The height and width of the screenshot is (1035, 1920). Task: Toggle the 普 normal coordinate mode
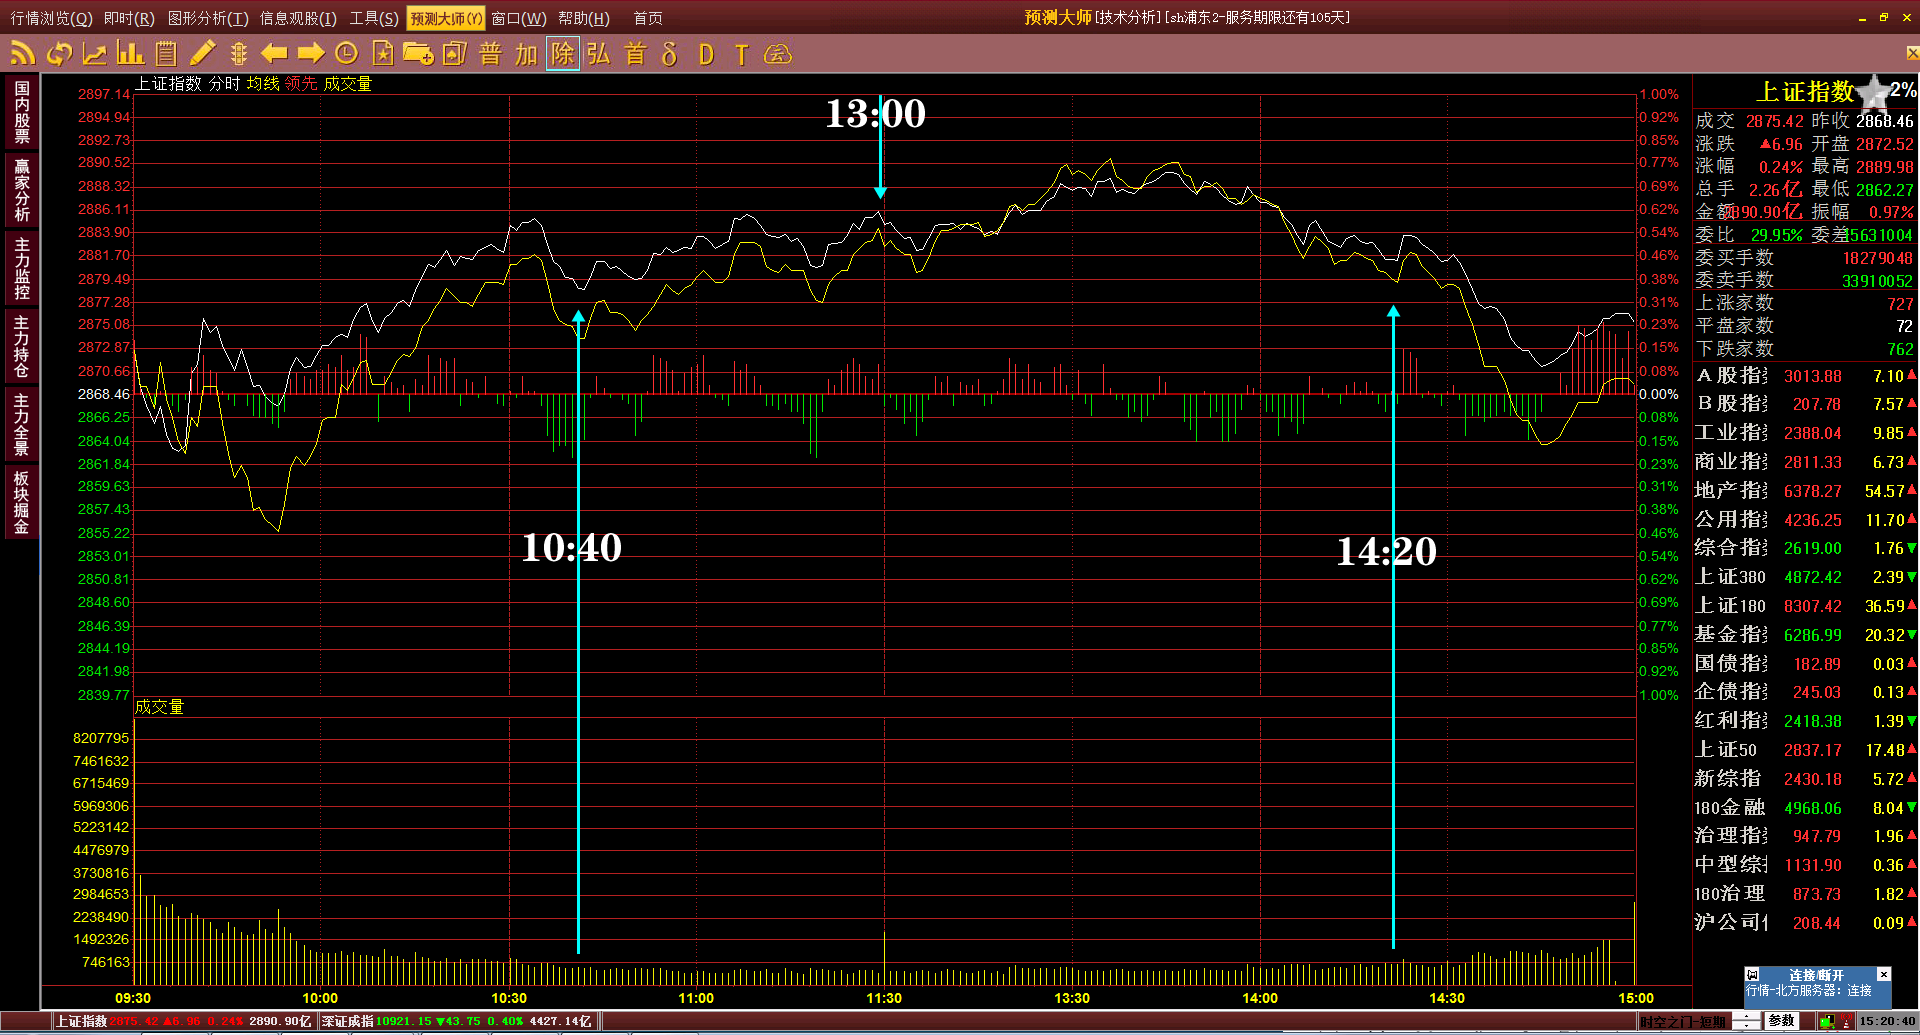[x=490, y=53]
